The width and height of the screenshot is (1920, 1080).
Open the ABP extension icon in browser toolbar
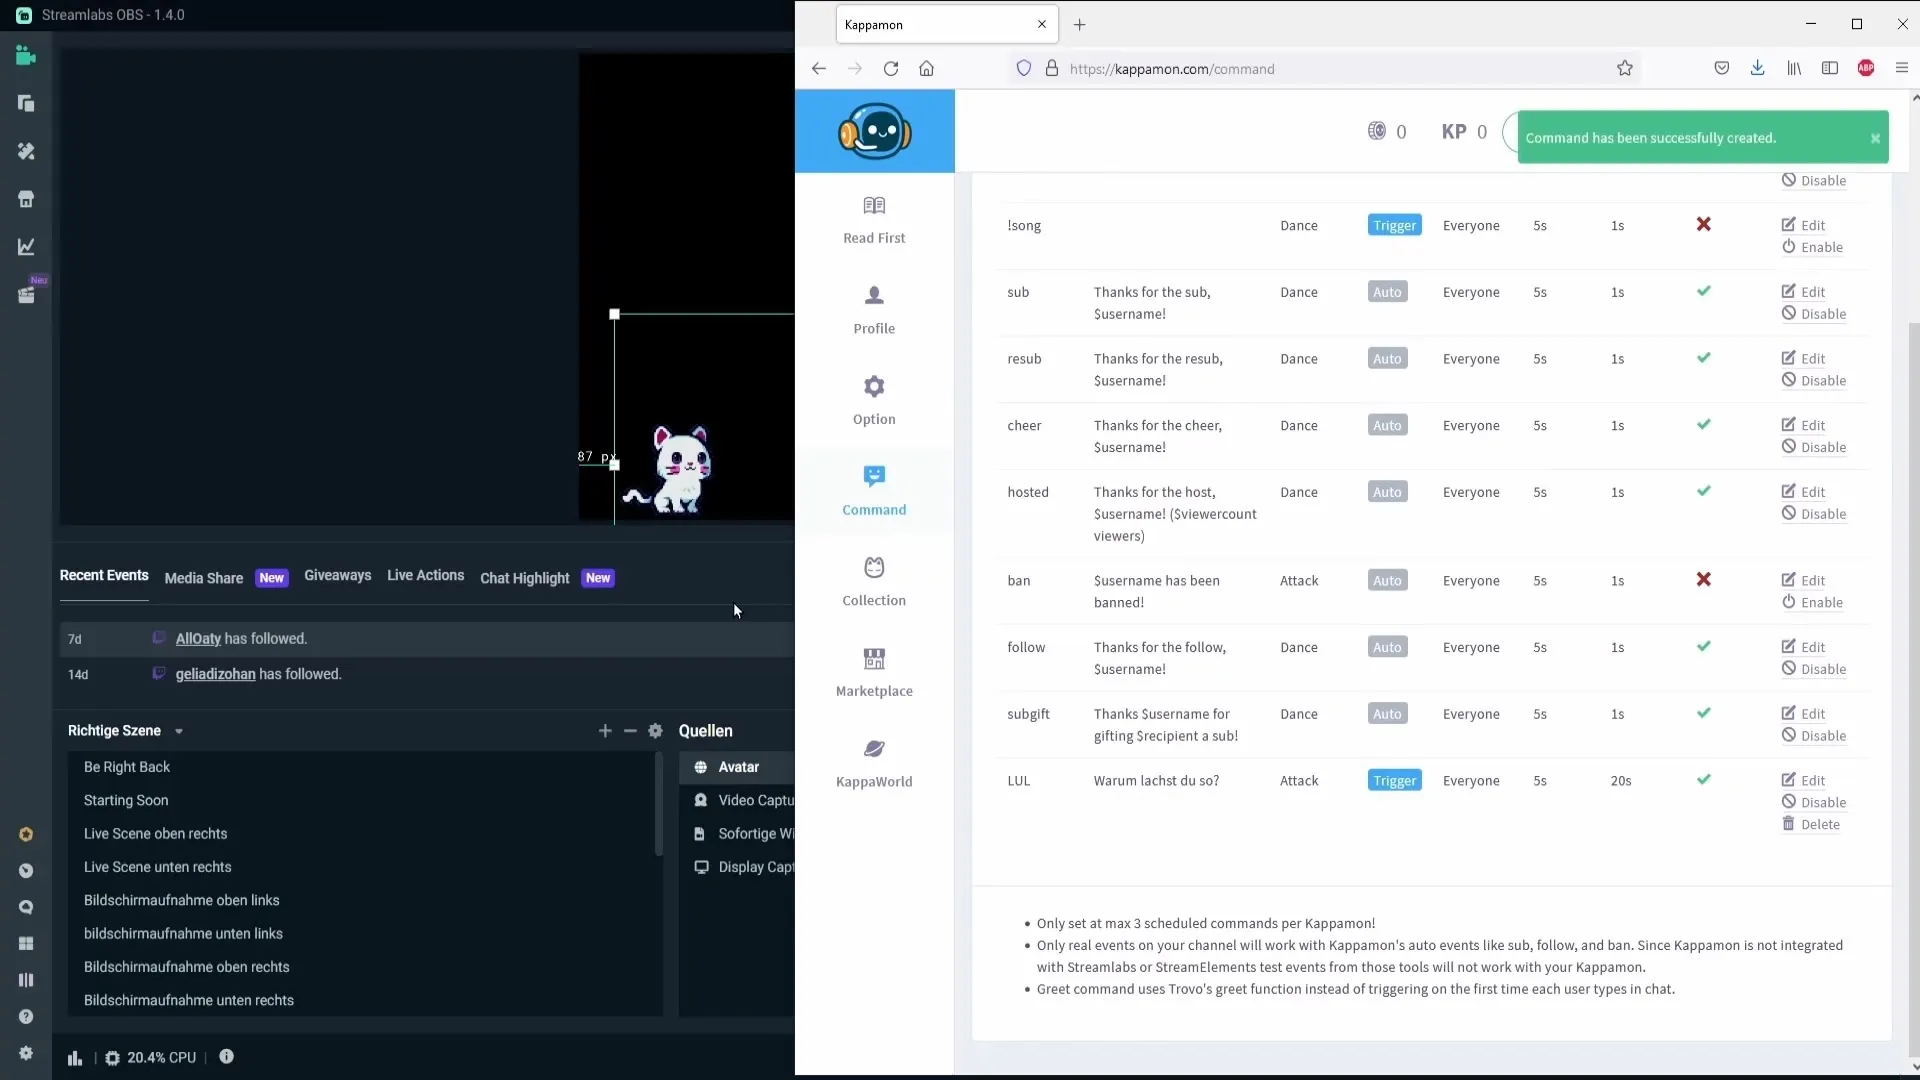(1866, 68)
